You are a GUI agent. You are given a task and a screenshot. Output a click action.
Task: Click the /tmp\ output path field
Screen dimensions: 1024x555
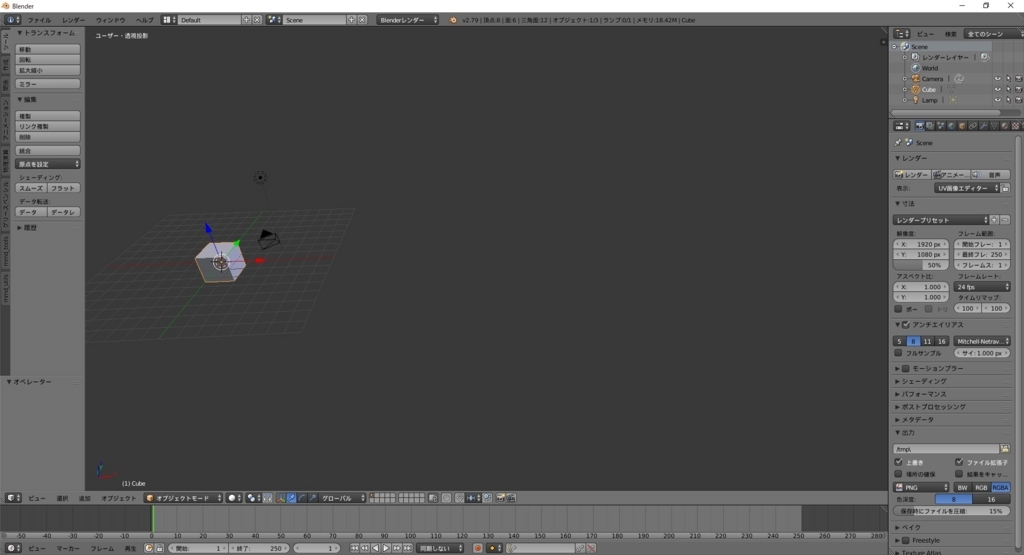pyautogui.click(x=946, y=449)
